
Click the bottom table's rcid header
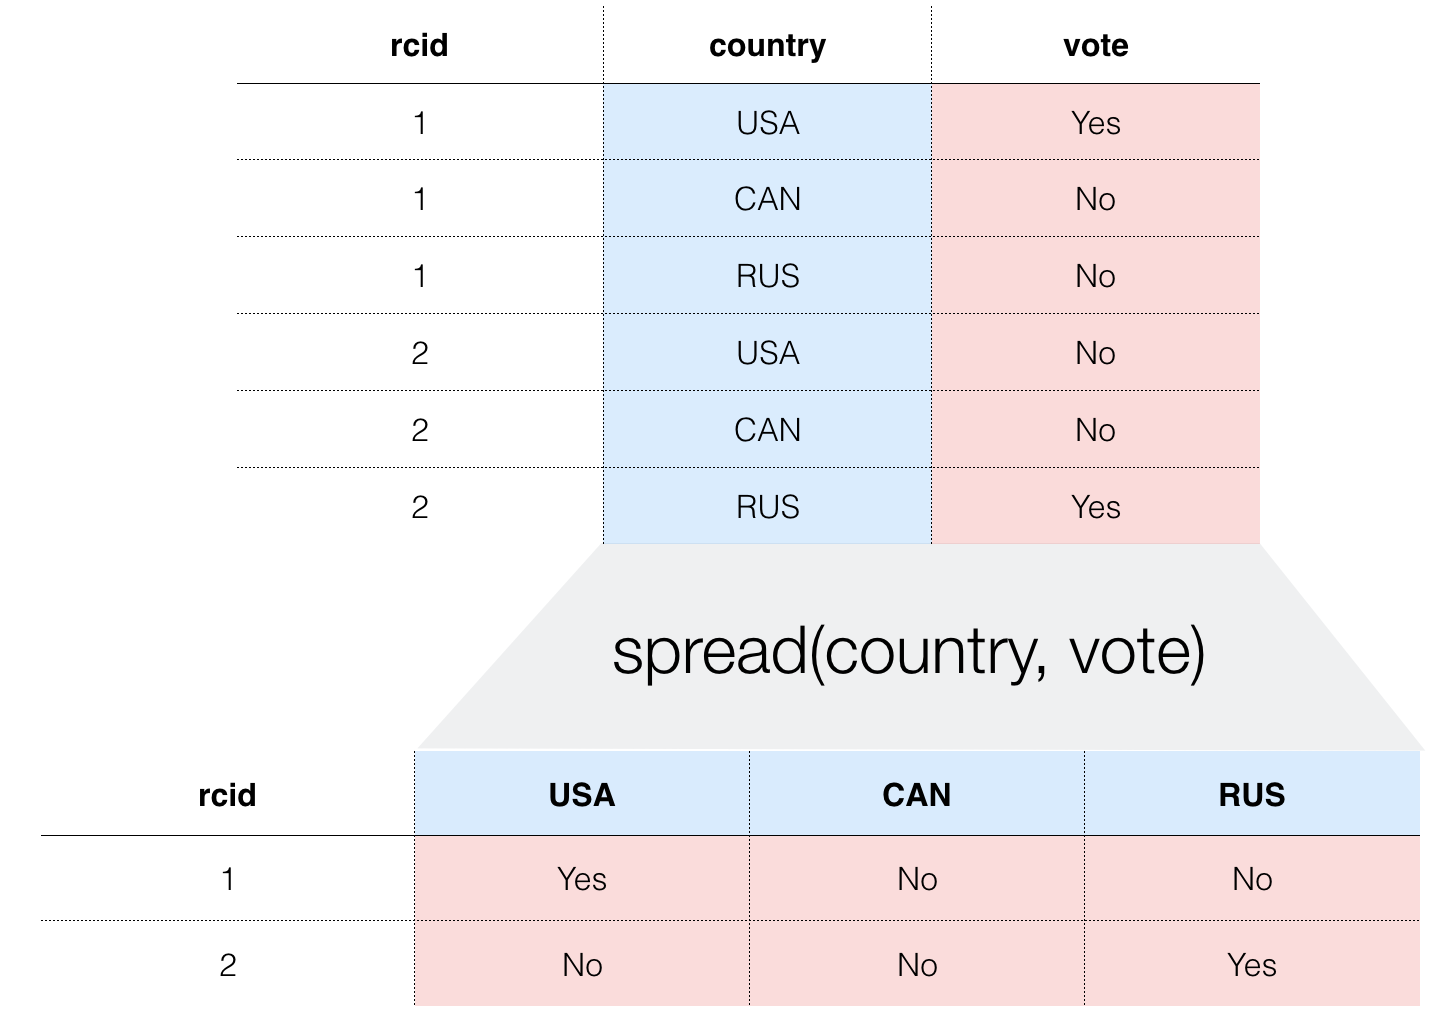(227, 795)
